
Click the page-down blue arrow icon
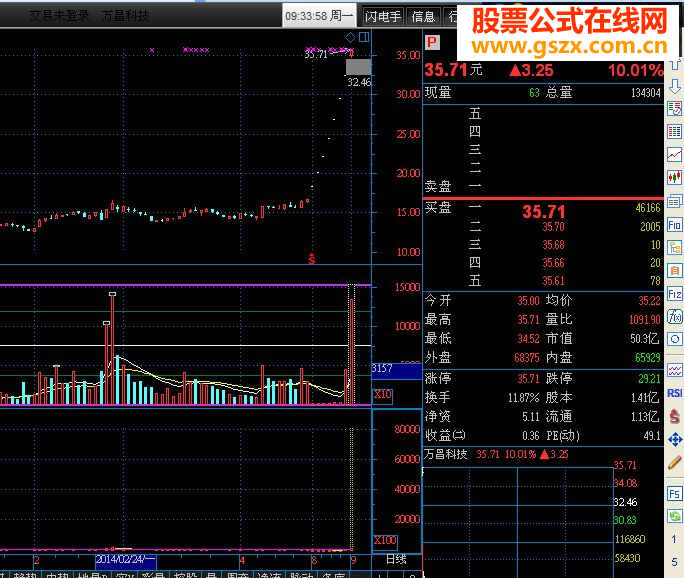click(x=675, y=86)
